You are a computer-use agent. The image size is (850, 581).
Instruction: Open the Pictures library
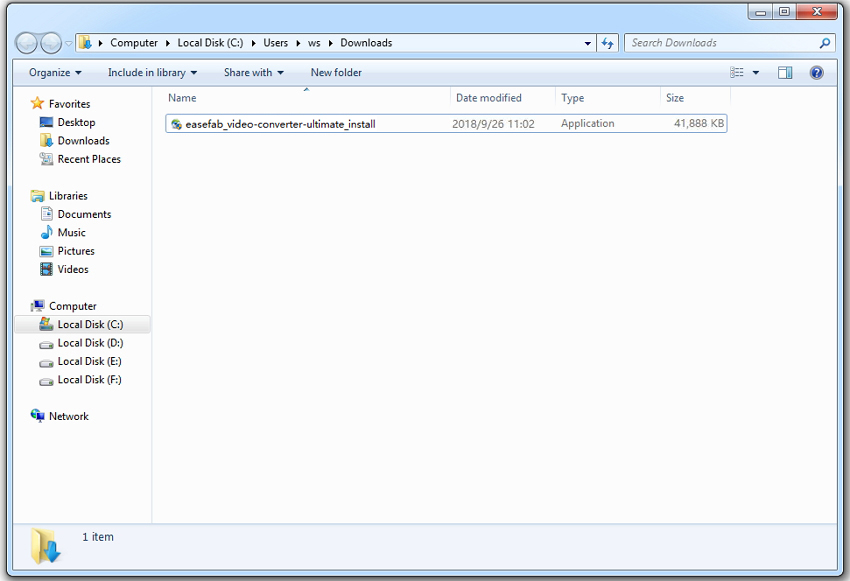coord(76,251)
